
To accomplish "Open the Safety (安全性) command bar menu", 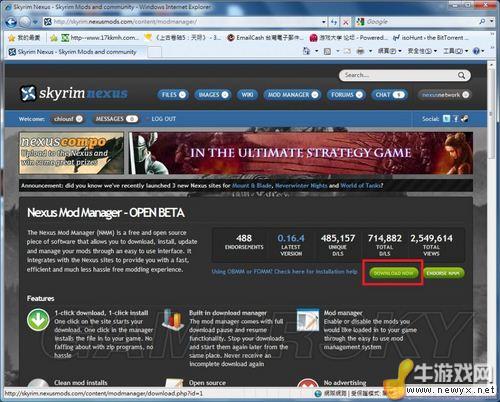I will point(422,51).
